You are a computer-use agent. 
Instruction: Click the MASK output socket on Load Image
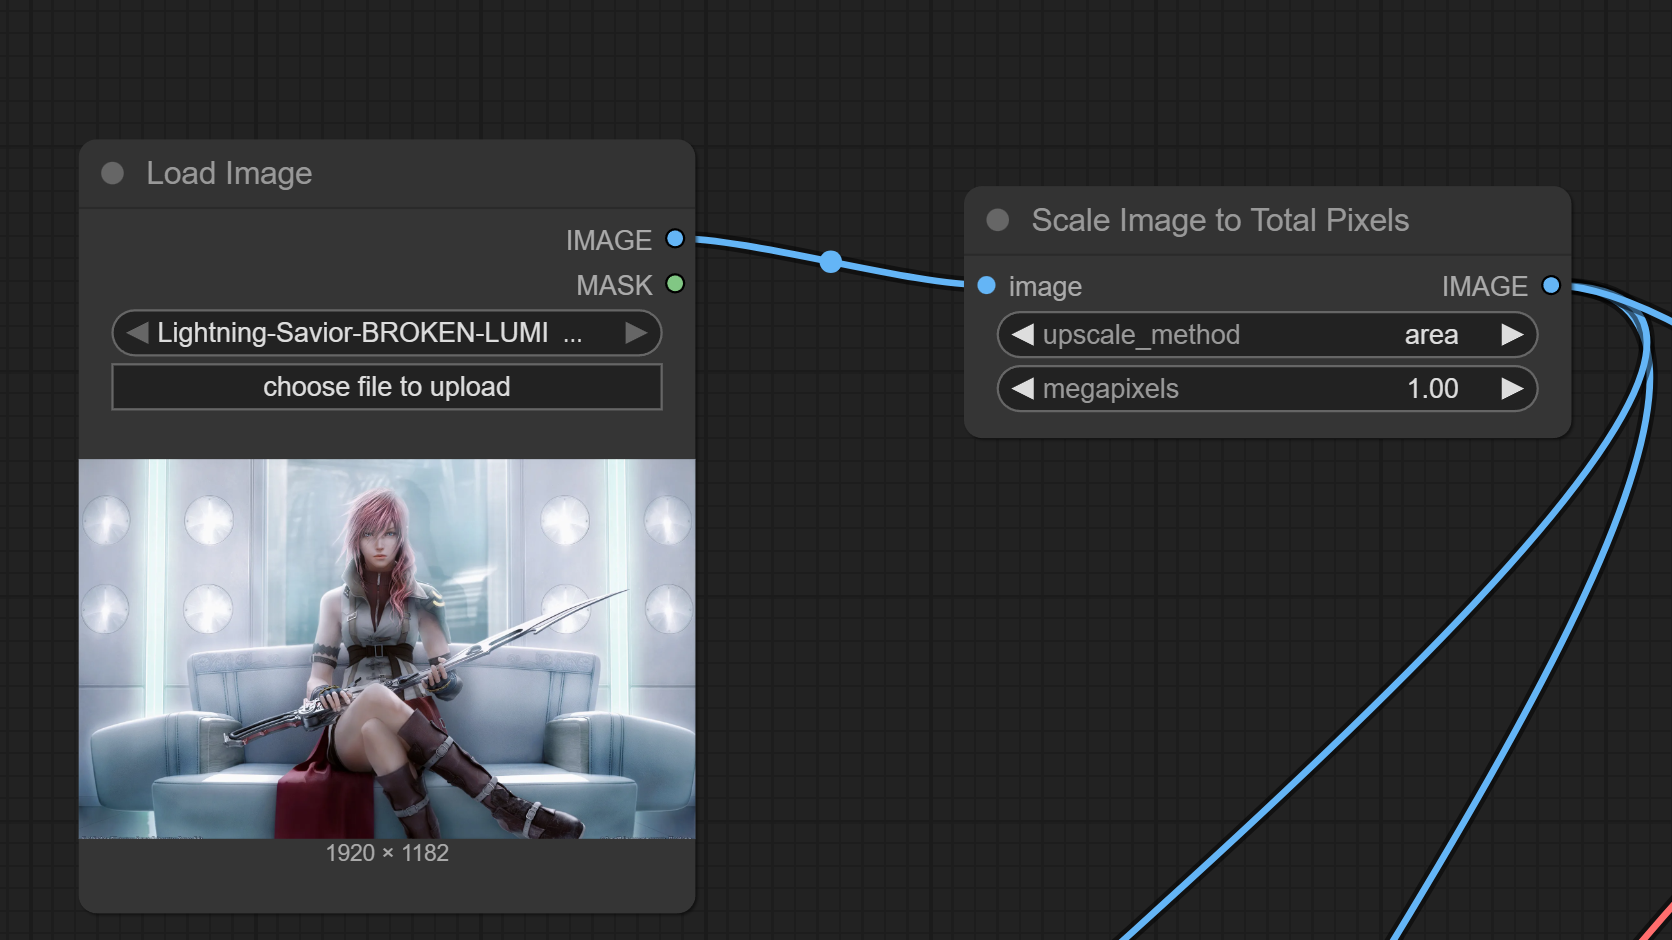[675, 284]
